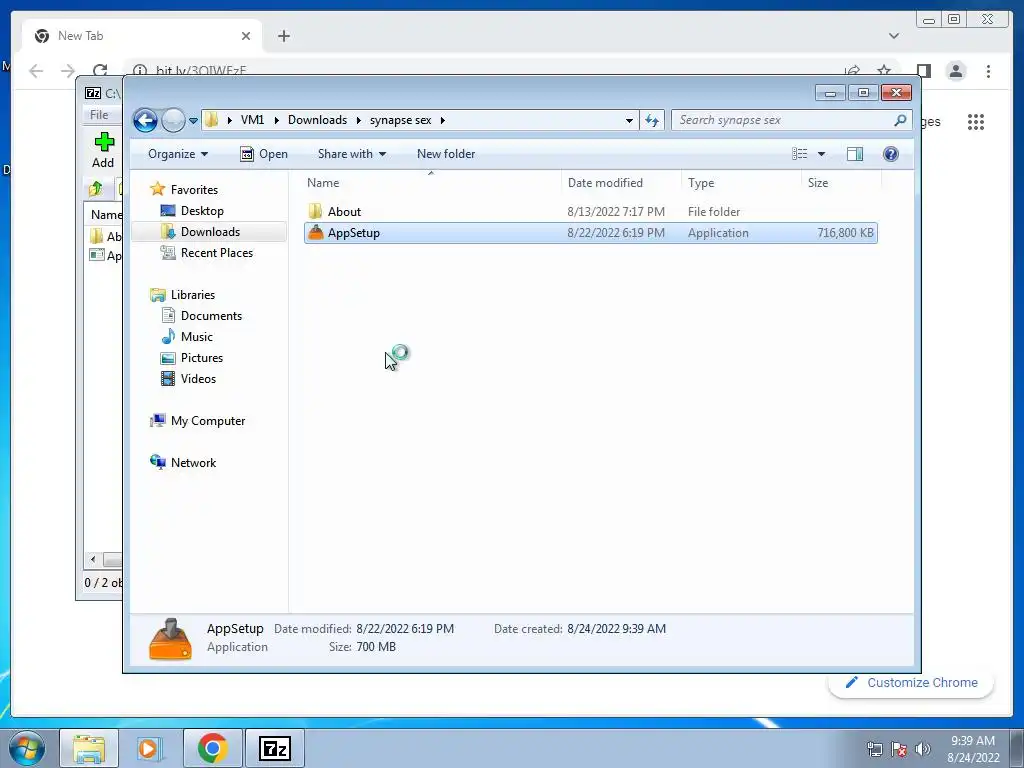Select My Computer in navigation pane

208,421
